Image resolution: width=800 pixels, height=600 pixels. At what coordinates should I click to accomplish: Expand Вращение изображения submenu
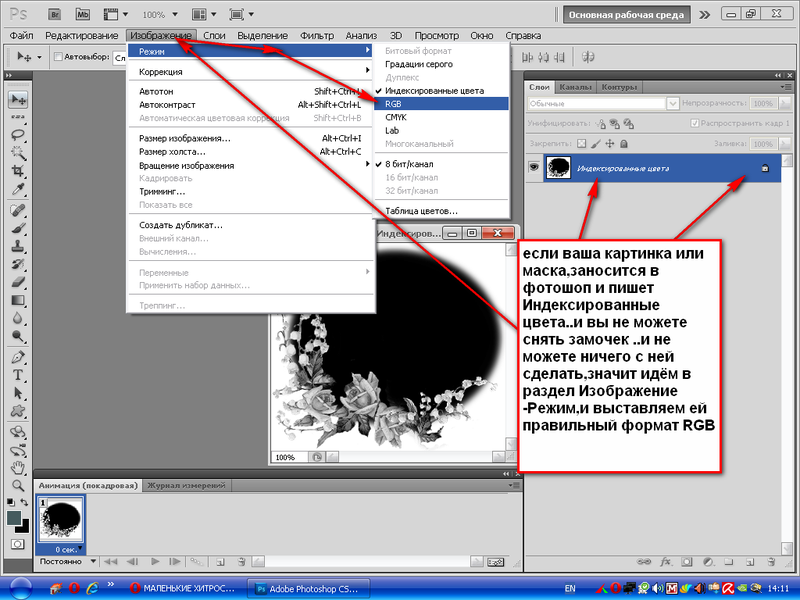point(250,165)
